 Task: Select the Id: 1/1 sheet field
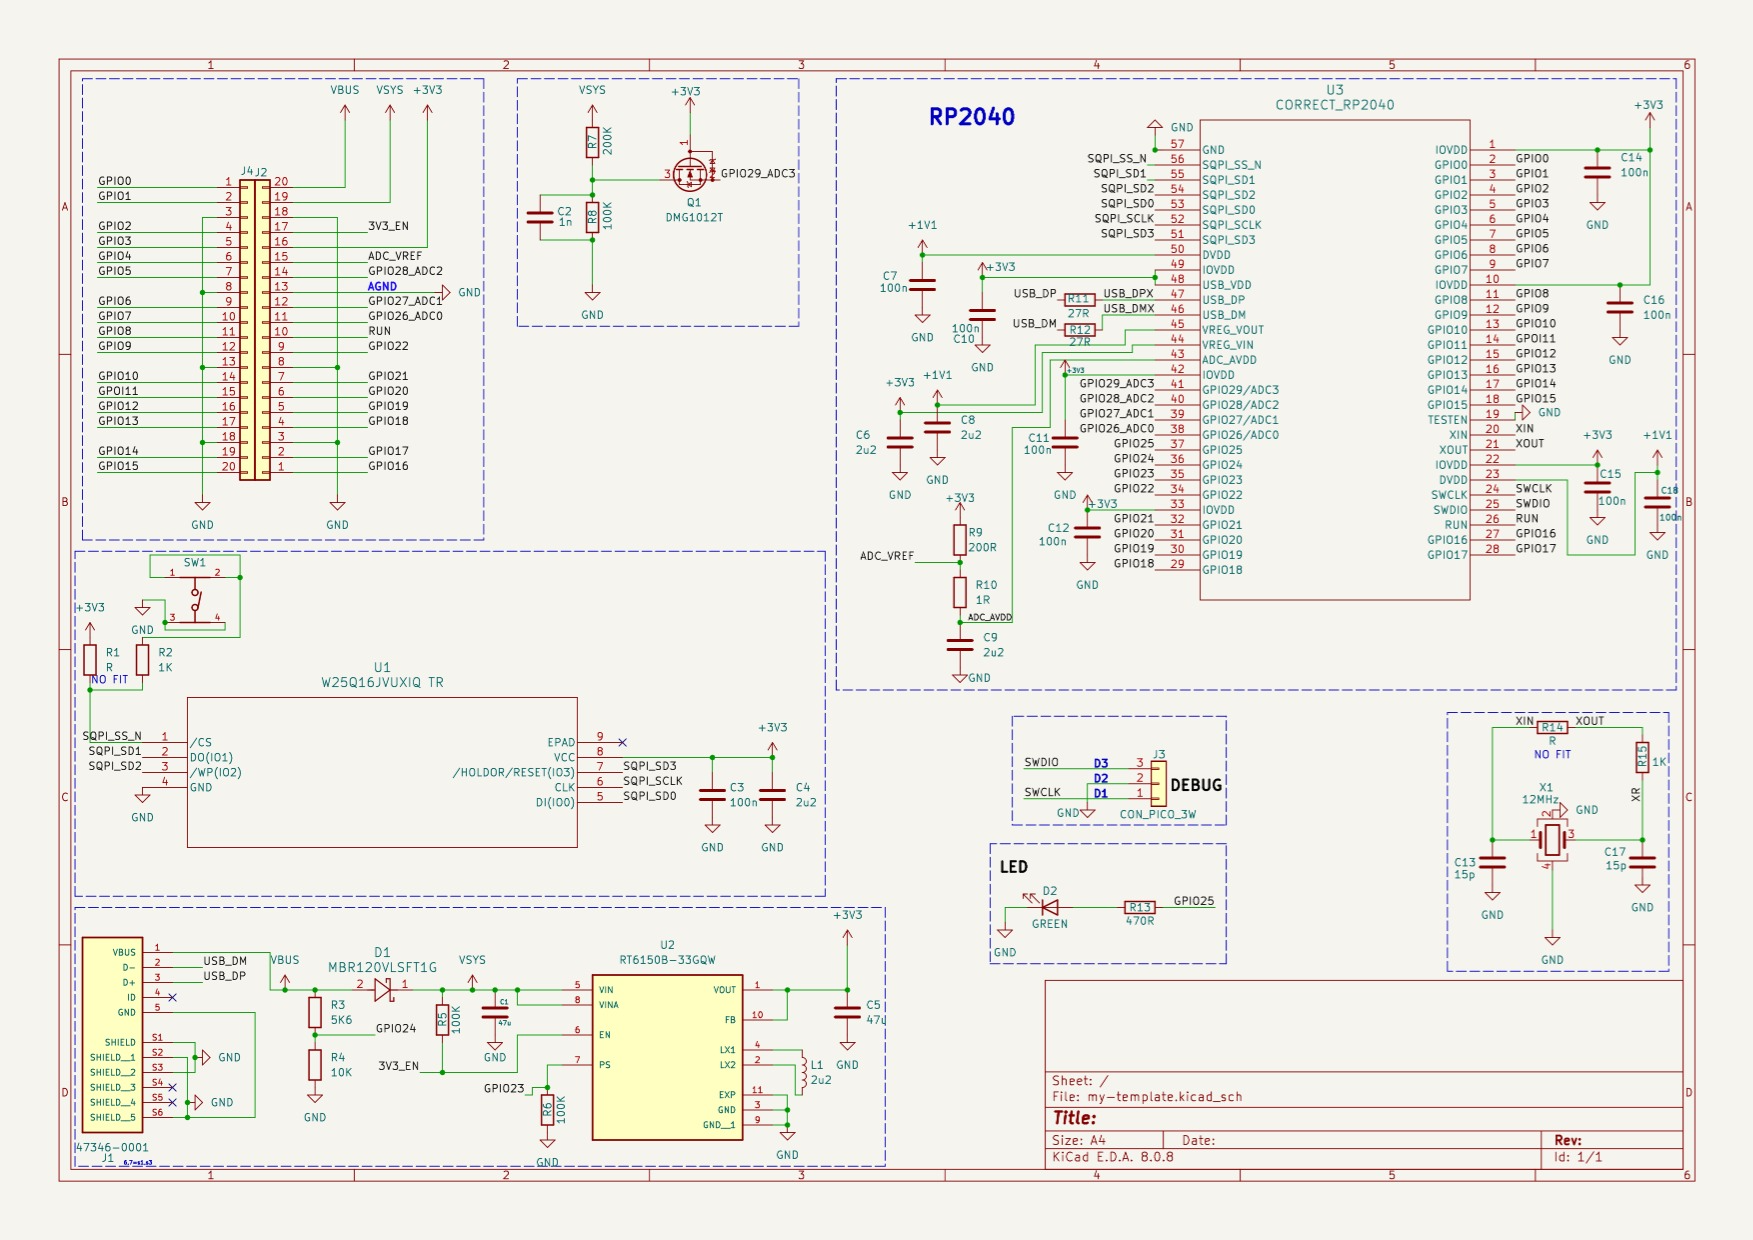[x=1578, y=1156]
